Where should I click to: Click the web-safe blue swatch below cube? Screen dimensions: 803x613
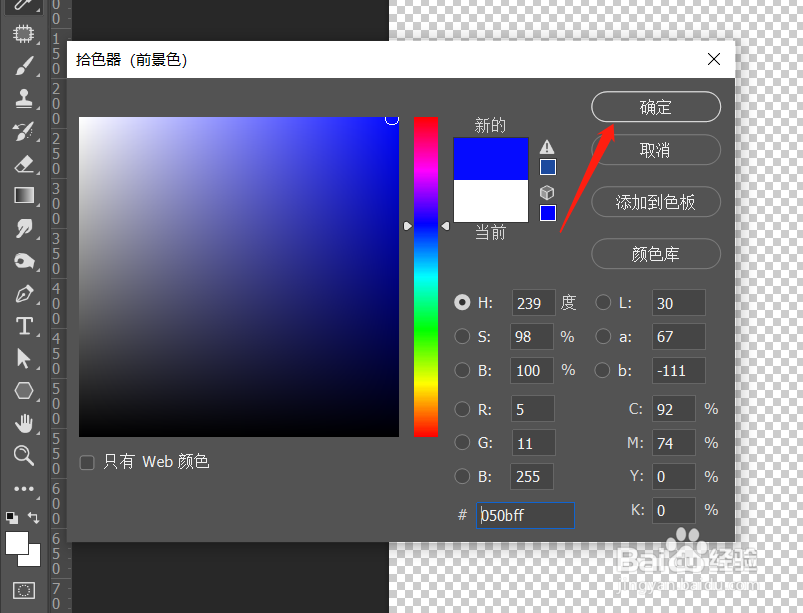click(x=547, y=213)
